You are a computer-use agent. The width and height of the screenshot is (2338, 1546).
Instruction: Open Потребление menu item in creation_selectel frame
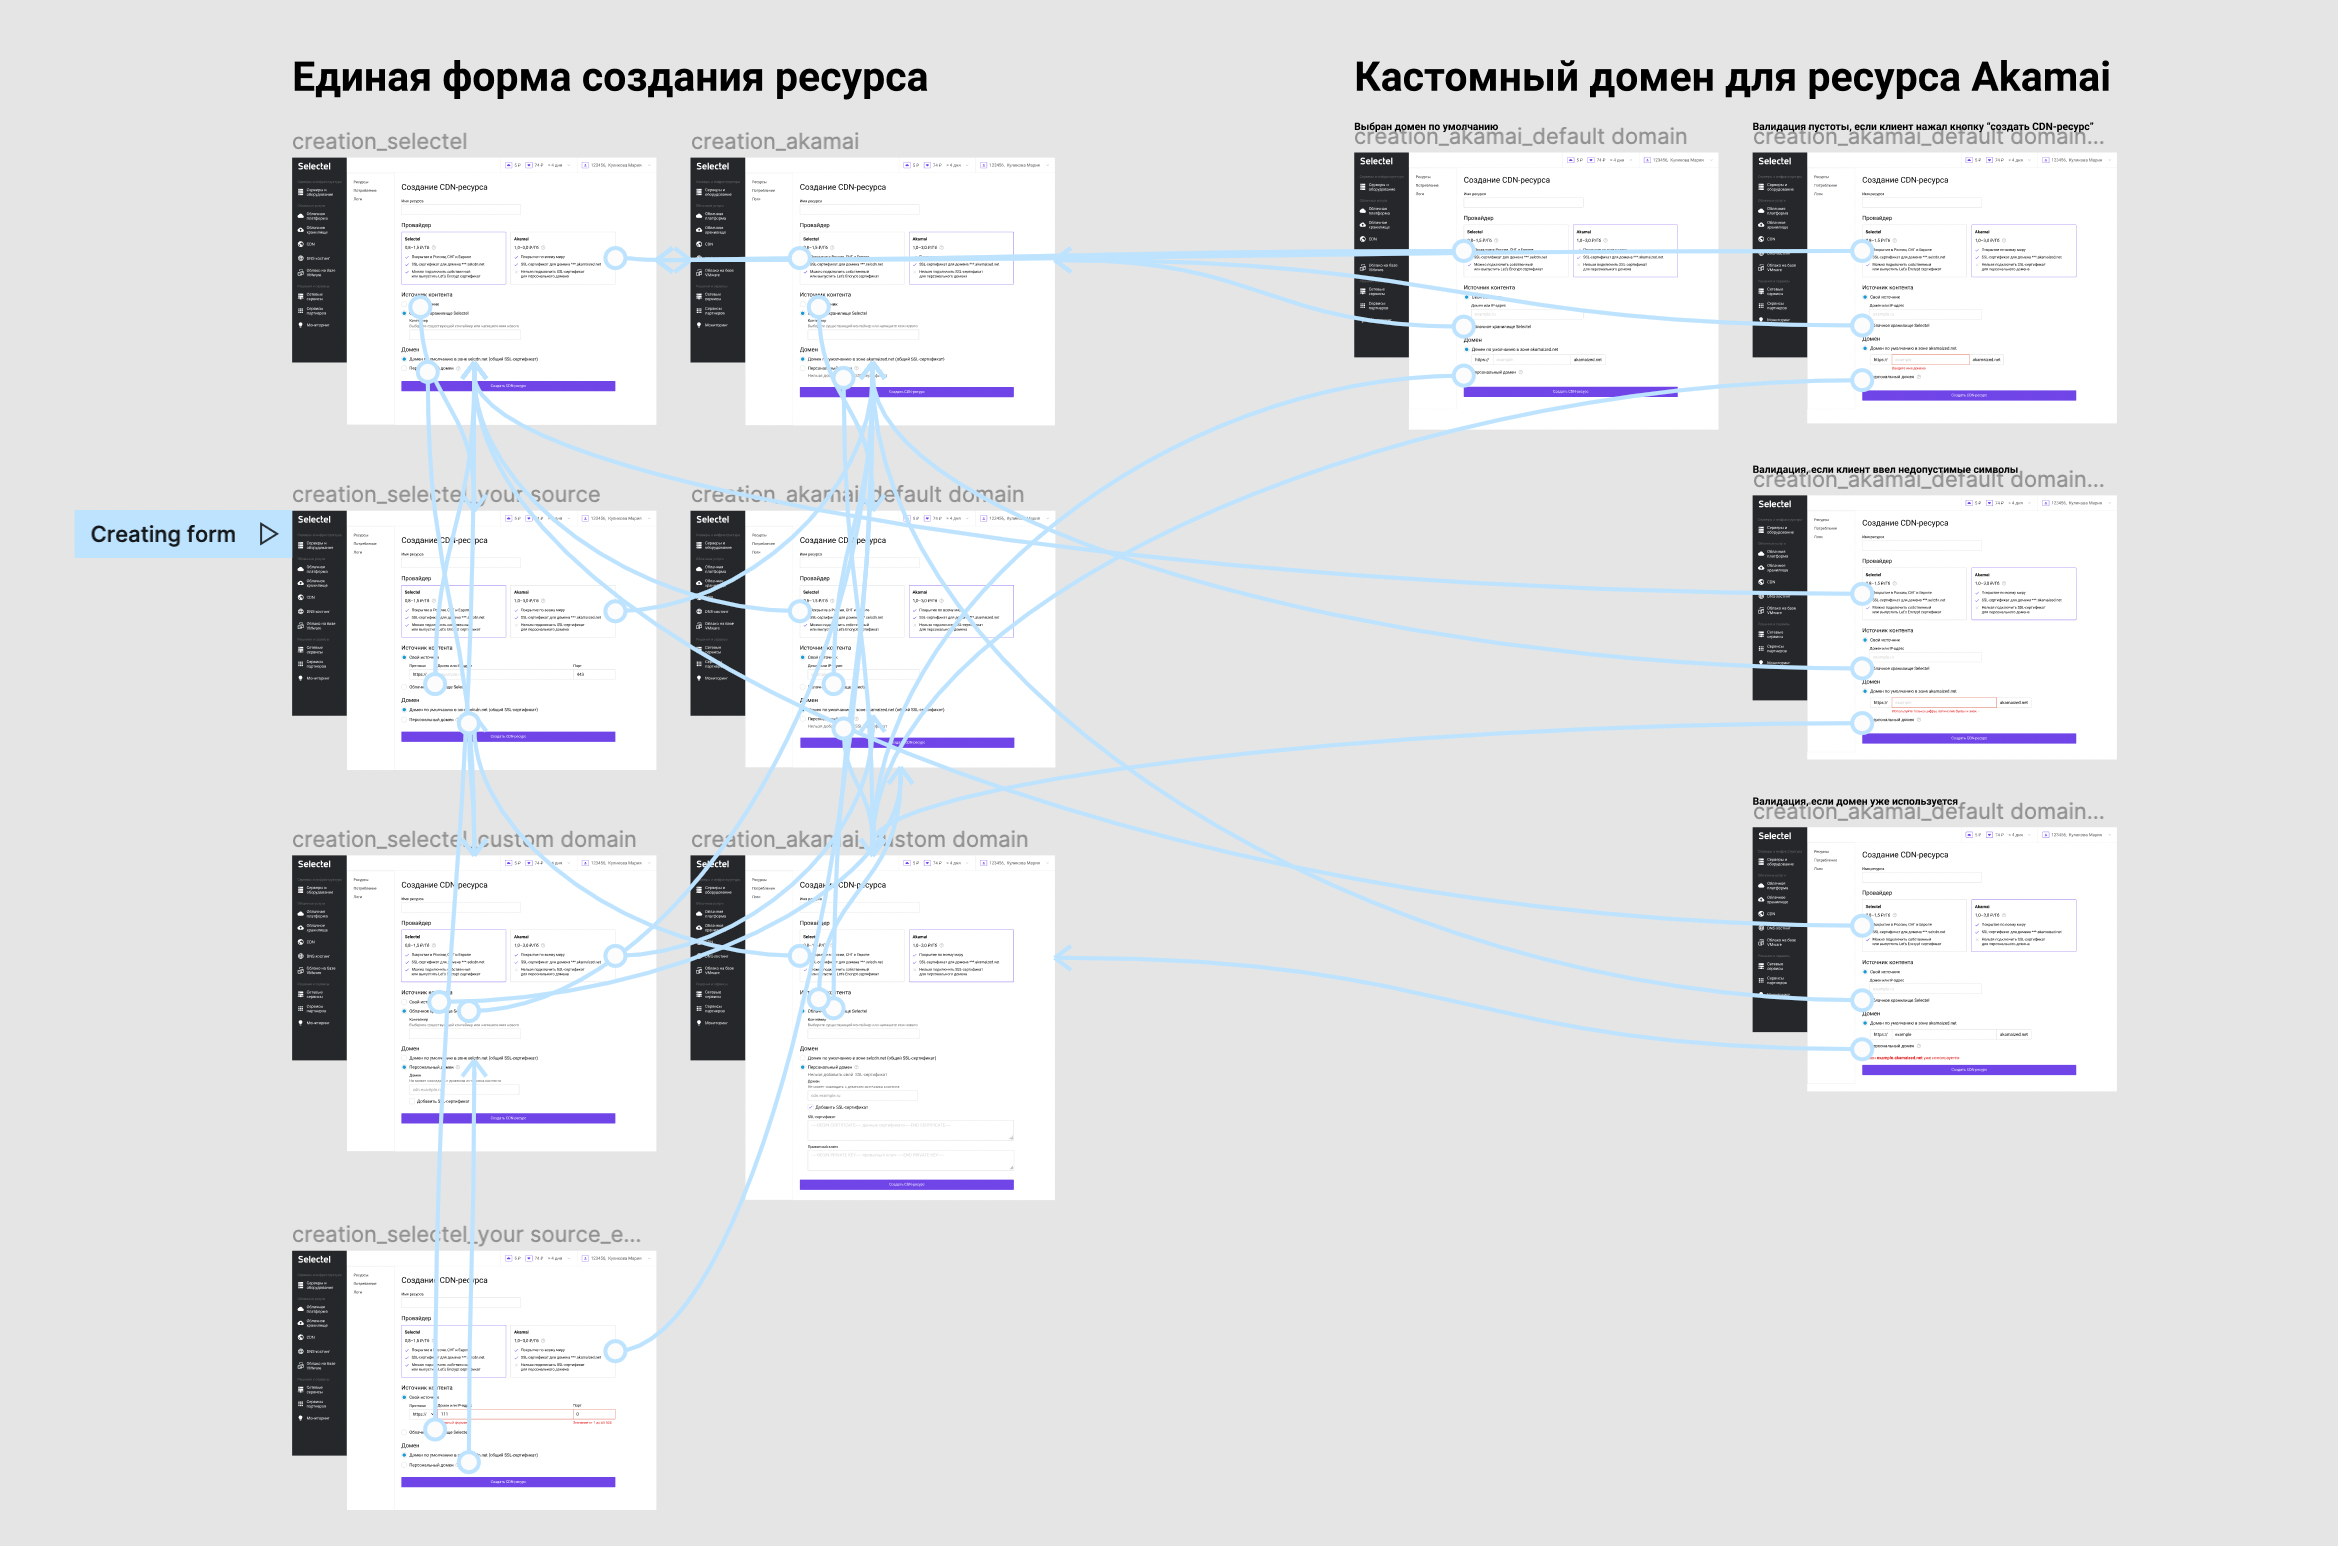click(365, 190)
